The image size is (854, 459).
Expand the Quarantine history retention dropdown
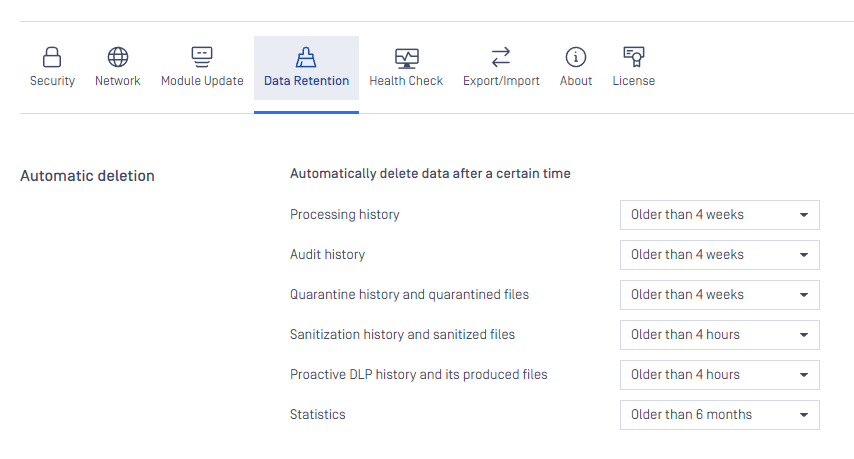click(719, 295)
